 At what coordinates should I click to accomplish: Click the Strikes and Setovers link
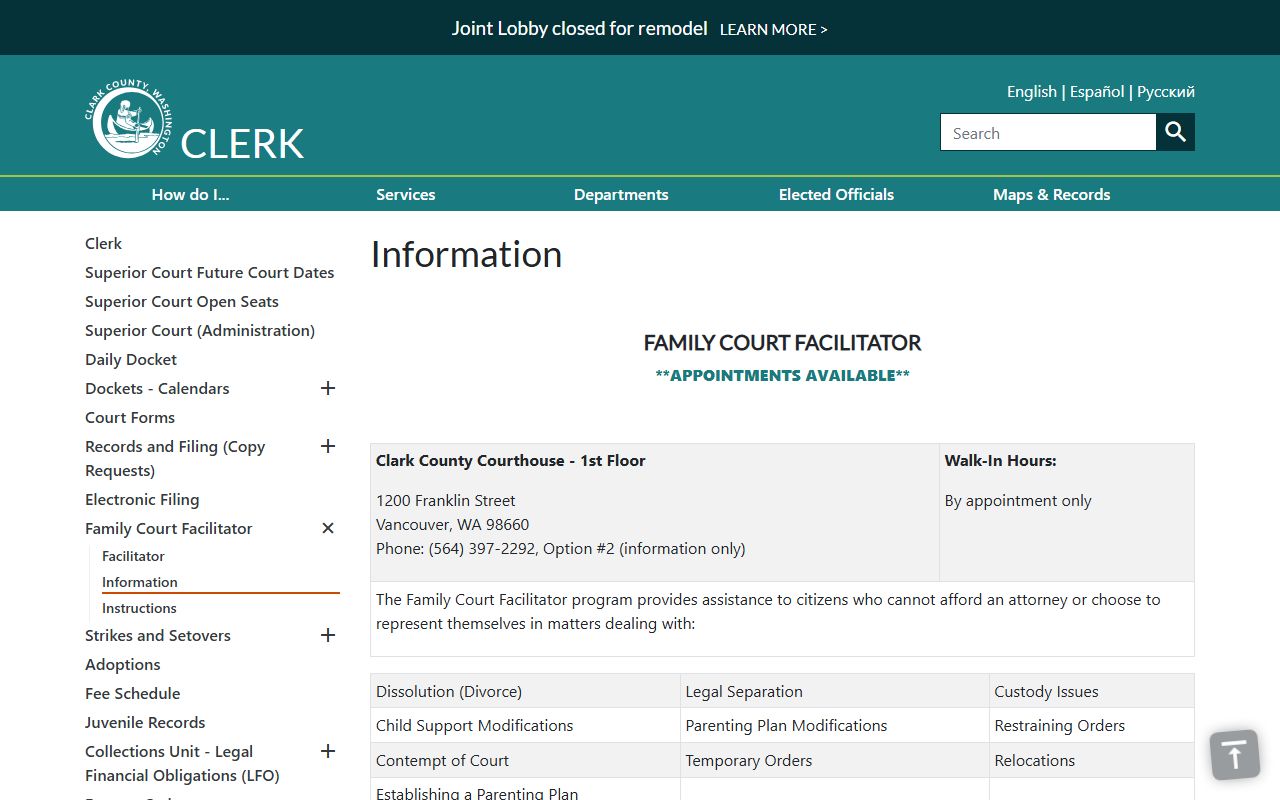pyautogui.click(x=158, y=635)
